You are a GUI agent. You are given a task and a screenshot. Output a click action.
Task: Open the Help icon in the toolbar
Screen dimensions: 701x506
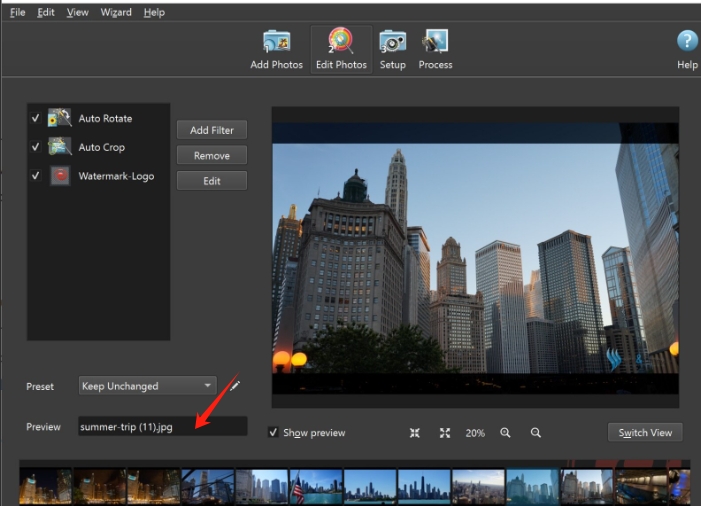click(x=687, y=50)
